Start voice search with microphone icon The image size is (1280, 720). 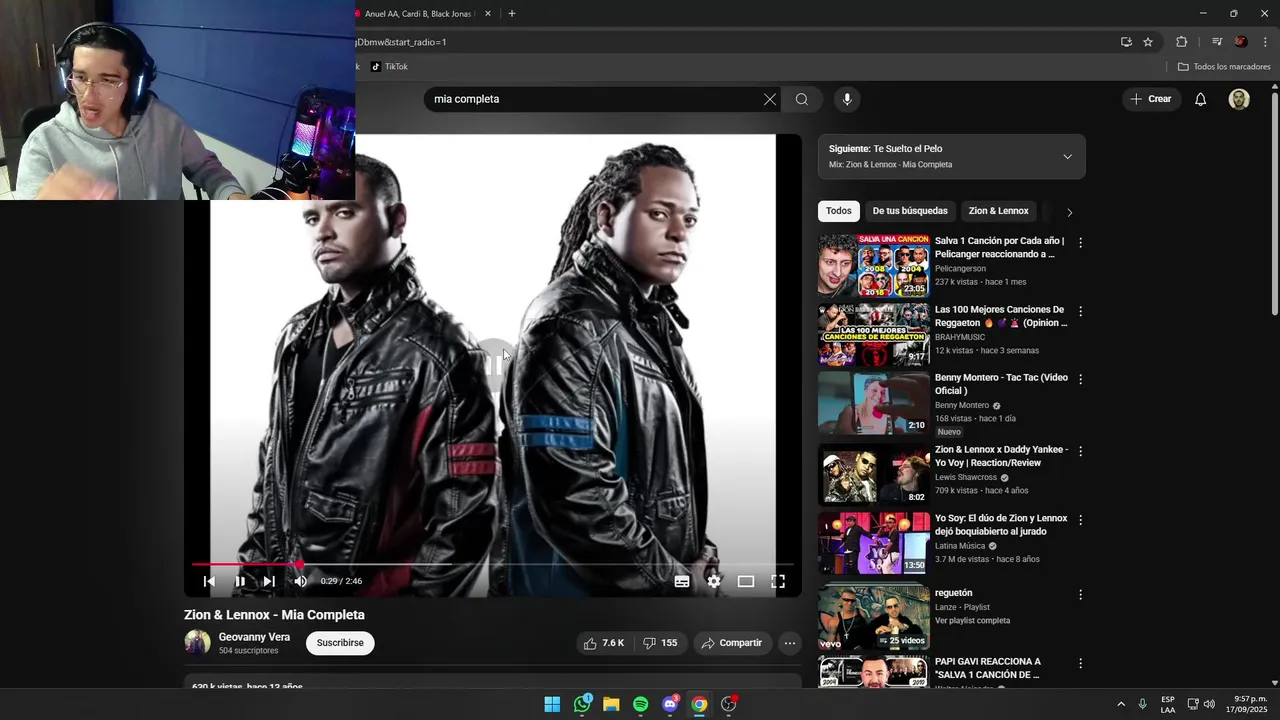tap(847, 99)
